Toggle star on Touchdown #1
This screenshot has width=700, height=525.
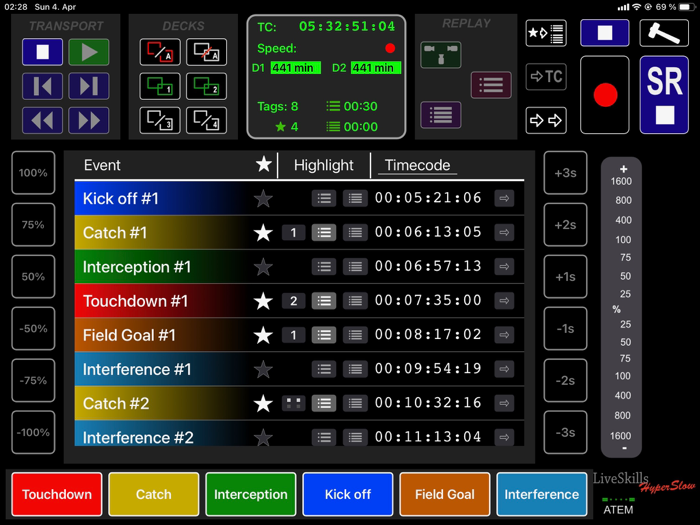tap(263, 301)
